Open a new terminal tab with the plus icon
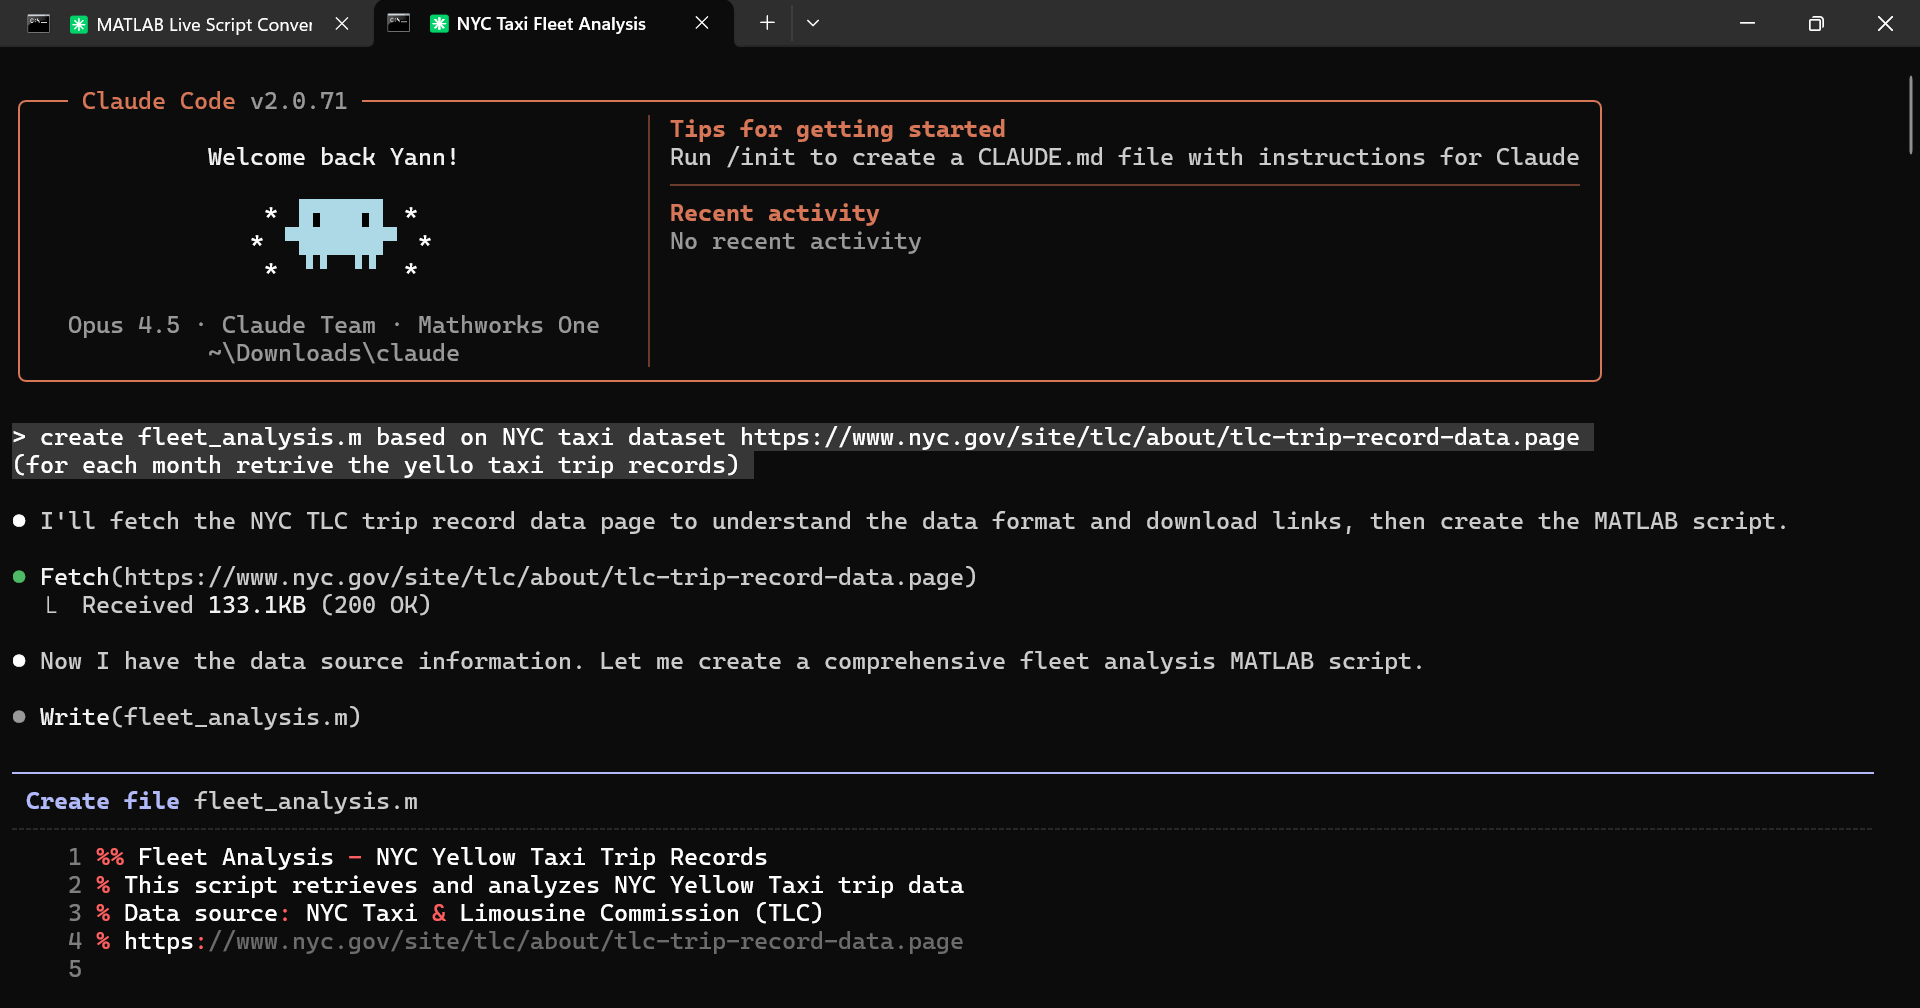1920x1008 pixels. point(766,23)
